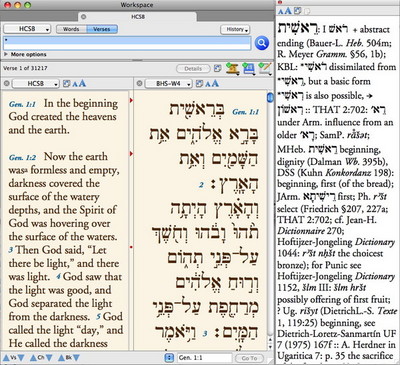Click into the search entry field
400x365 pixels.
click(127, 44)
